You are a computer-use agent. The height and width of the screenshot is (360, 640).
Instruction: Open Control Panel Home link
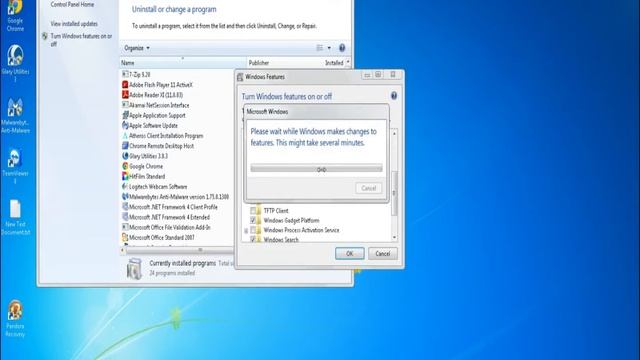(x=72, y=4)
